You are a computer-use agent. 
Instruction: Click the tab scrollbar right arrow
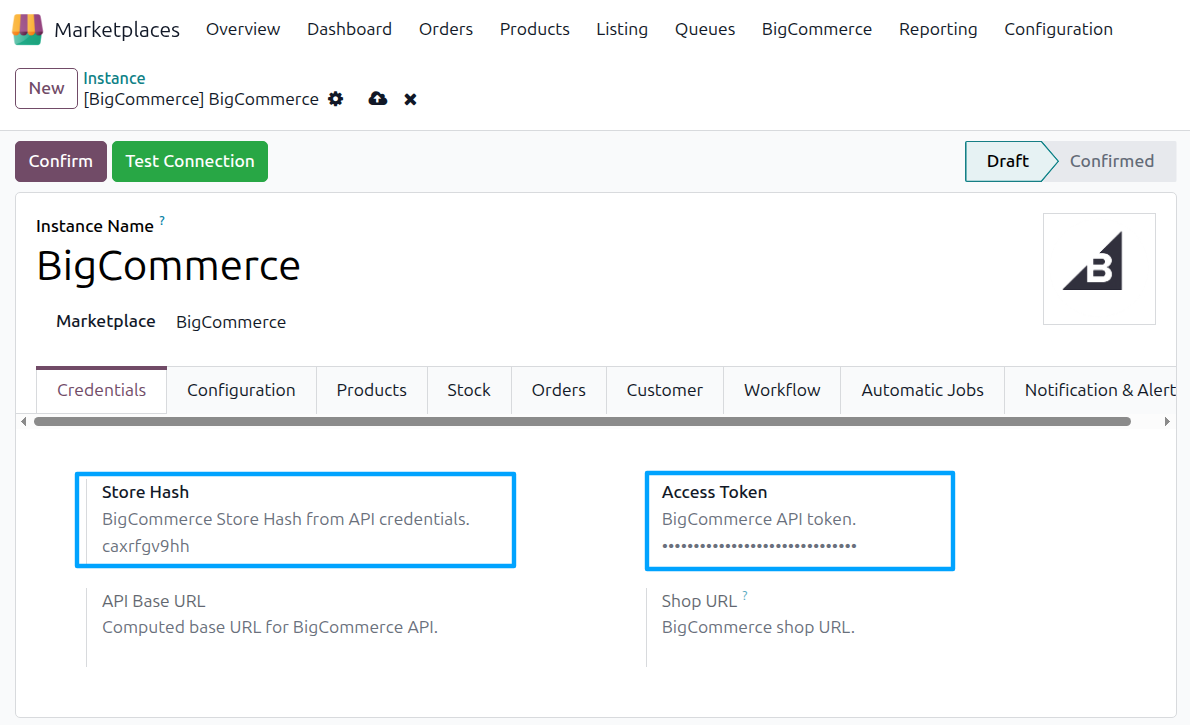click(1167, 421)
